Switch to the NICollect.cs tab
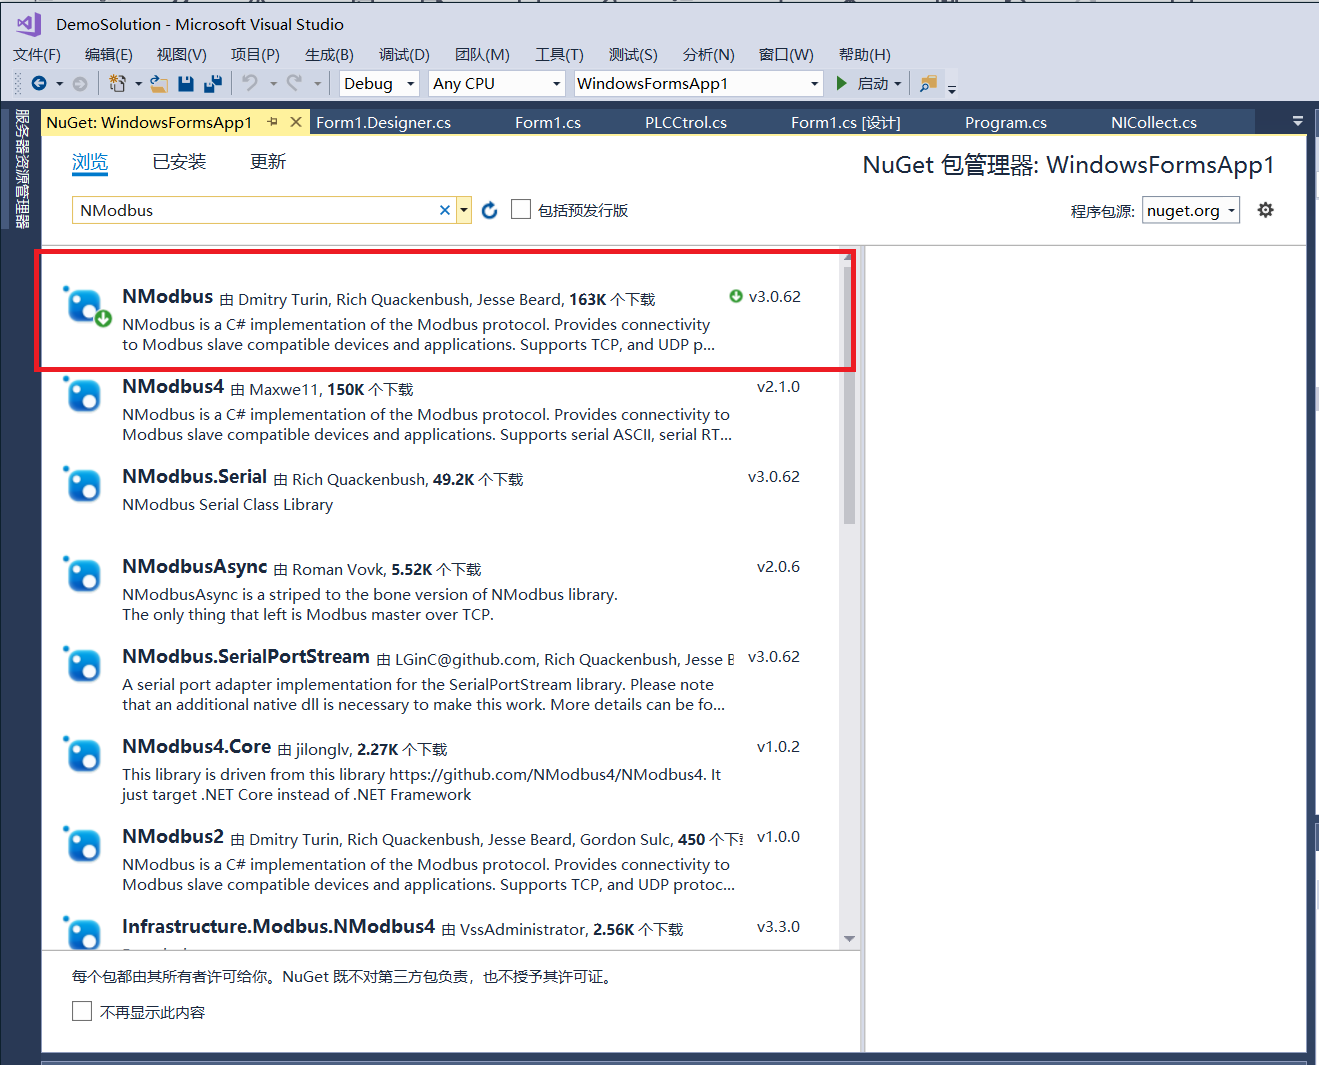Screen dimensions: 1319x1065 [x=1154, y=122]
